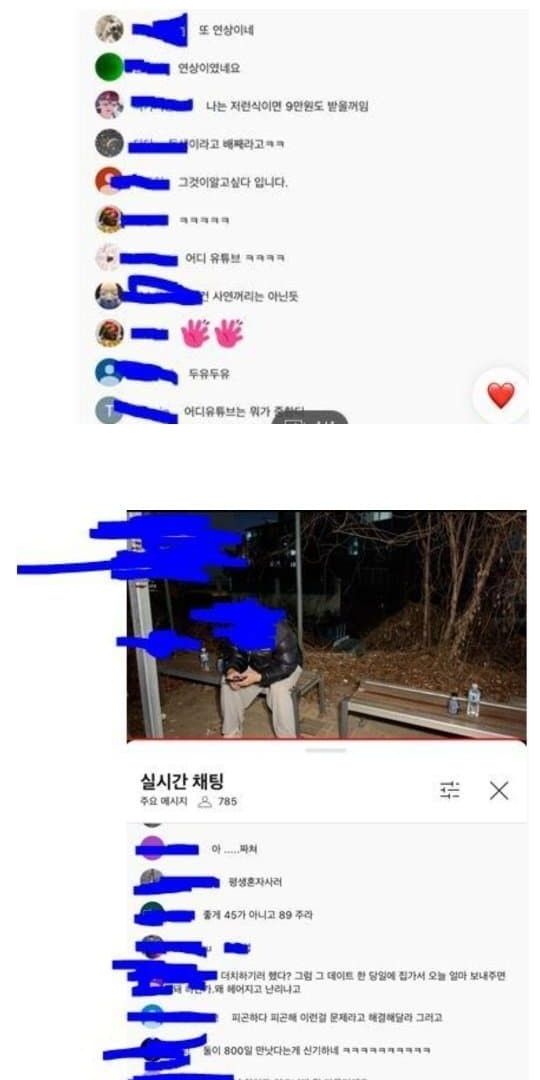
Task: Click avatar next to '아 .....파처' message
Action: (152, 849)
